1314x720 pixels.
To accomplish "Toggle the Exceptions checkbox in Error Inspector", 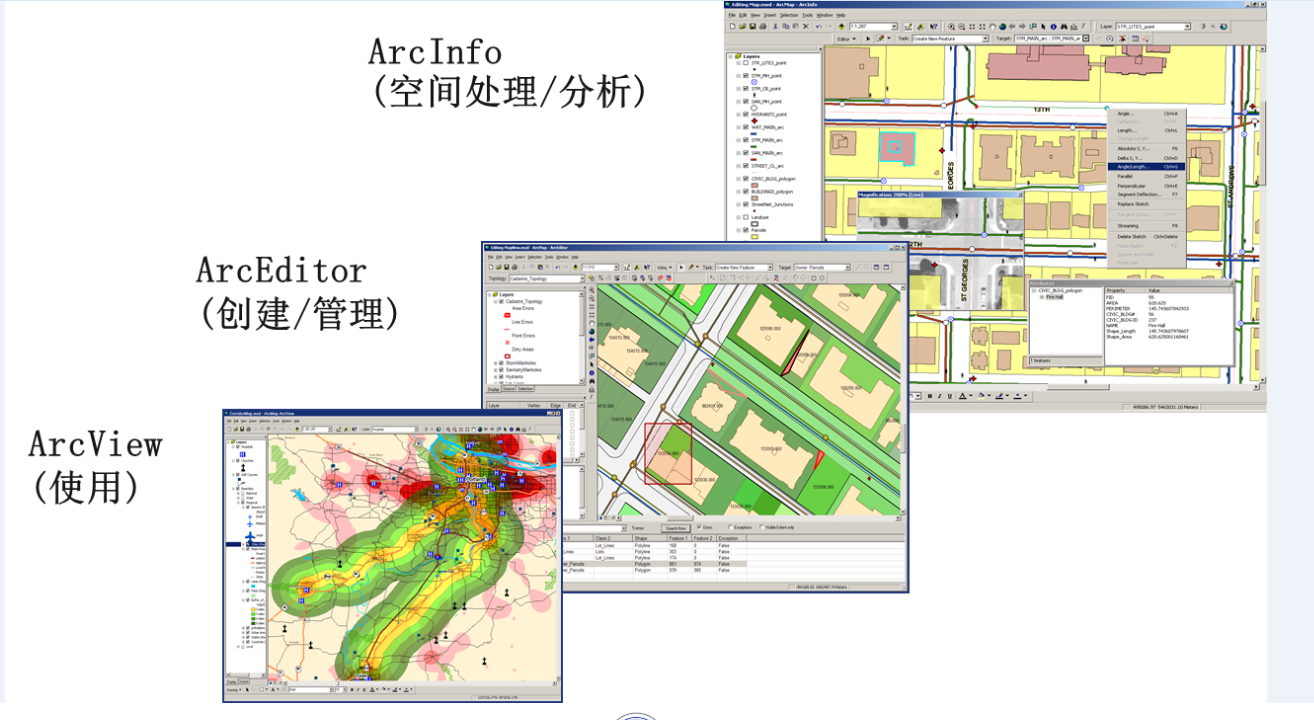I will point(731,527).
